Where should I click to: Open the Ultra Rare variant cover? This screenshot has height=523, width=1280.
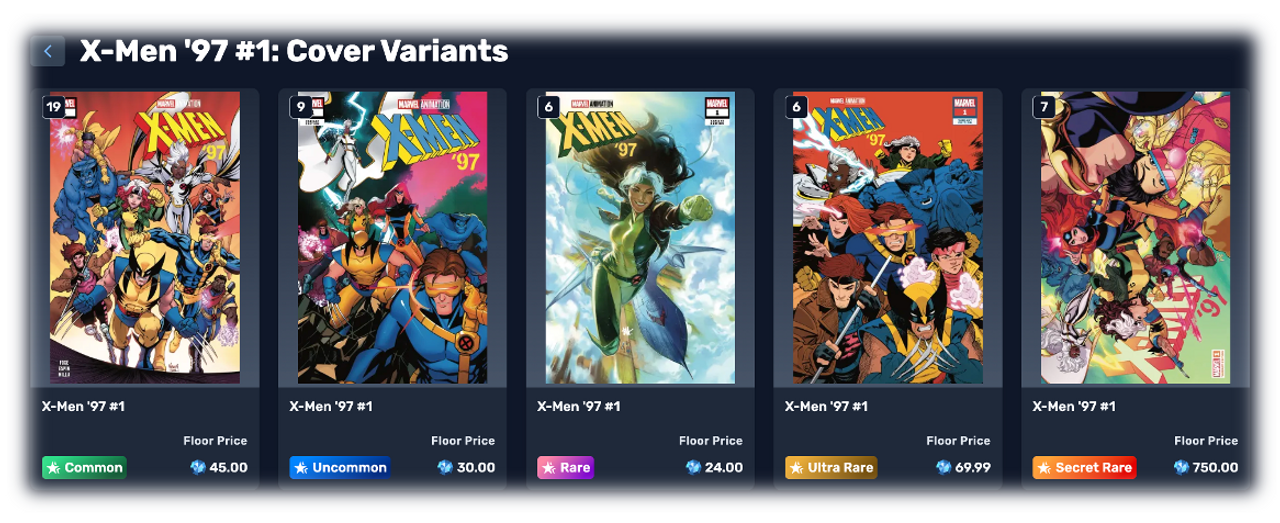888,238
